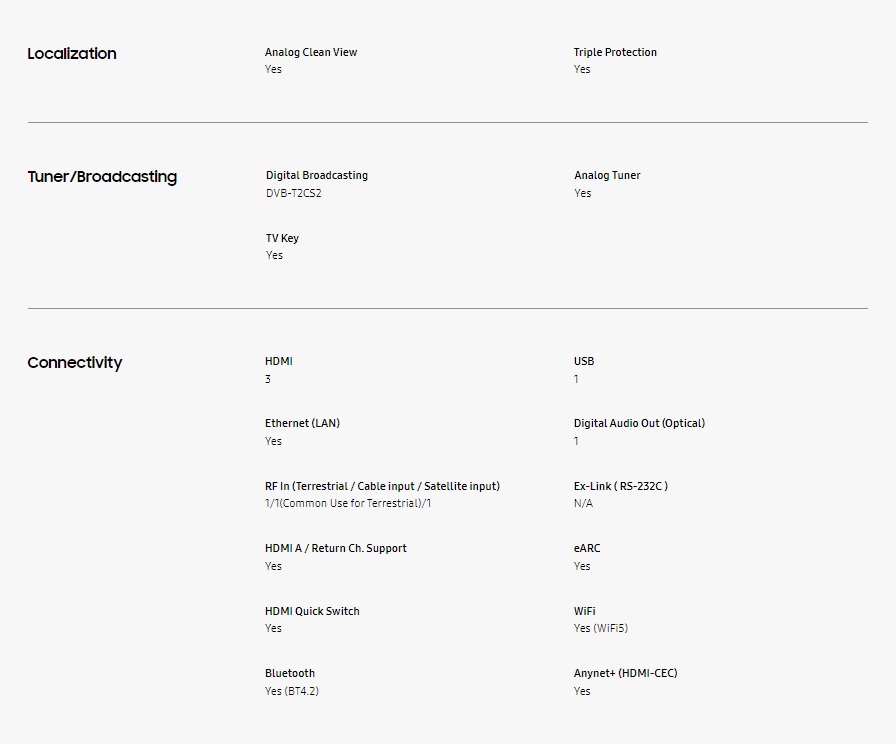
Task: Select the Ex-Link (RS-232C) label
Action: pyautogui.click(x=621, y=486)
